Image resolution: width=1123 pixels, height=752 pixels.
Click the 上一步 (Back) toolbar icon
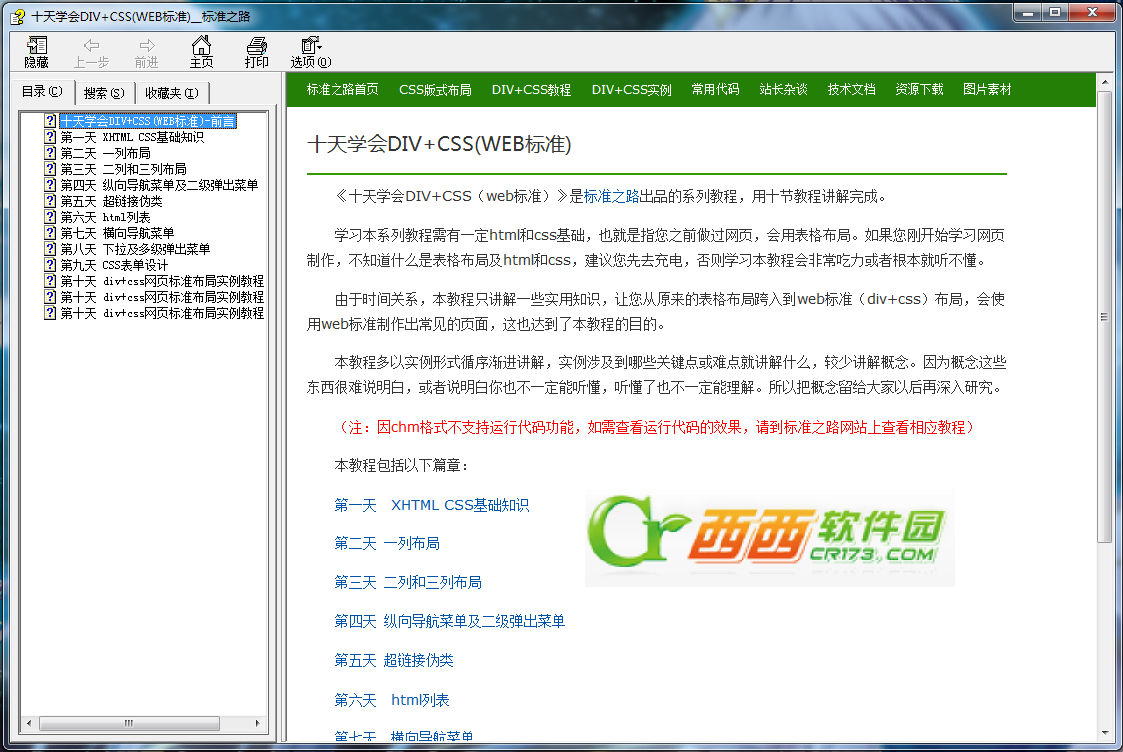90,50
